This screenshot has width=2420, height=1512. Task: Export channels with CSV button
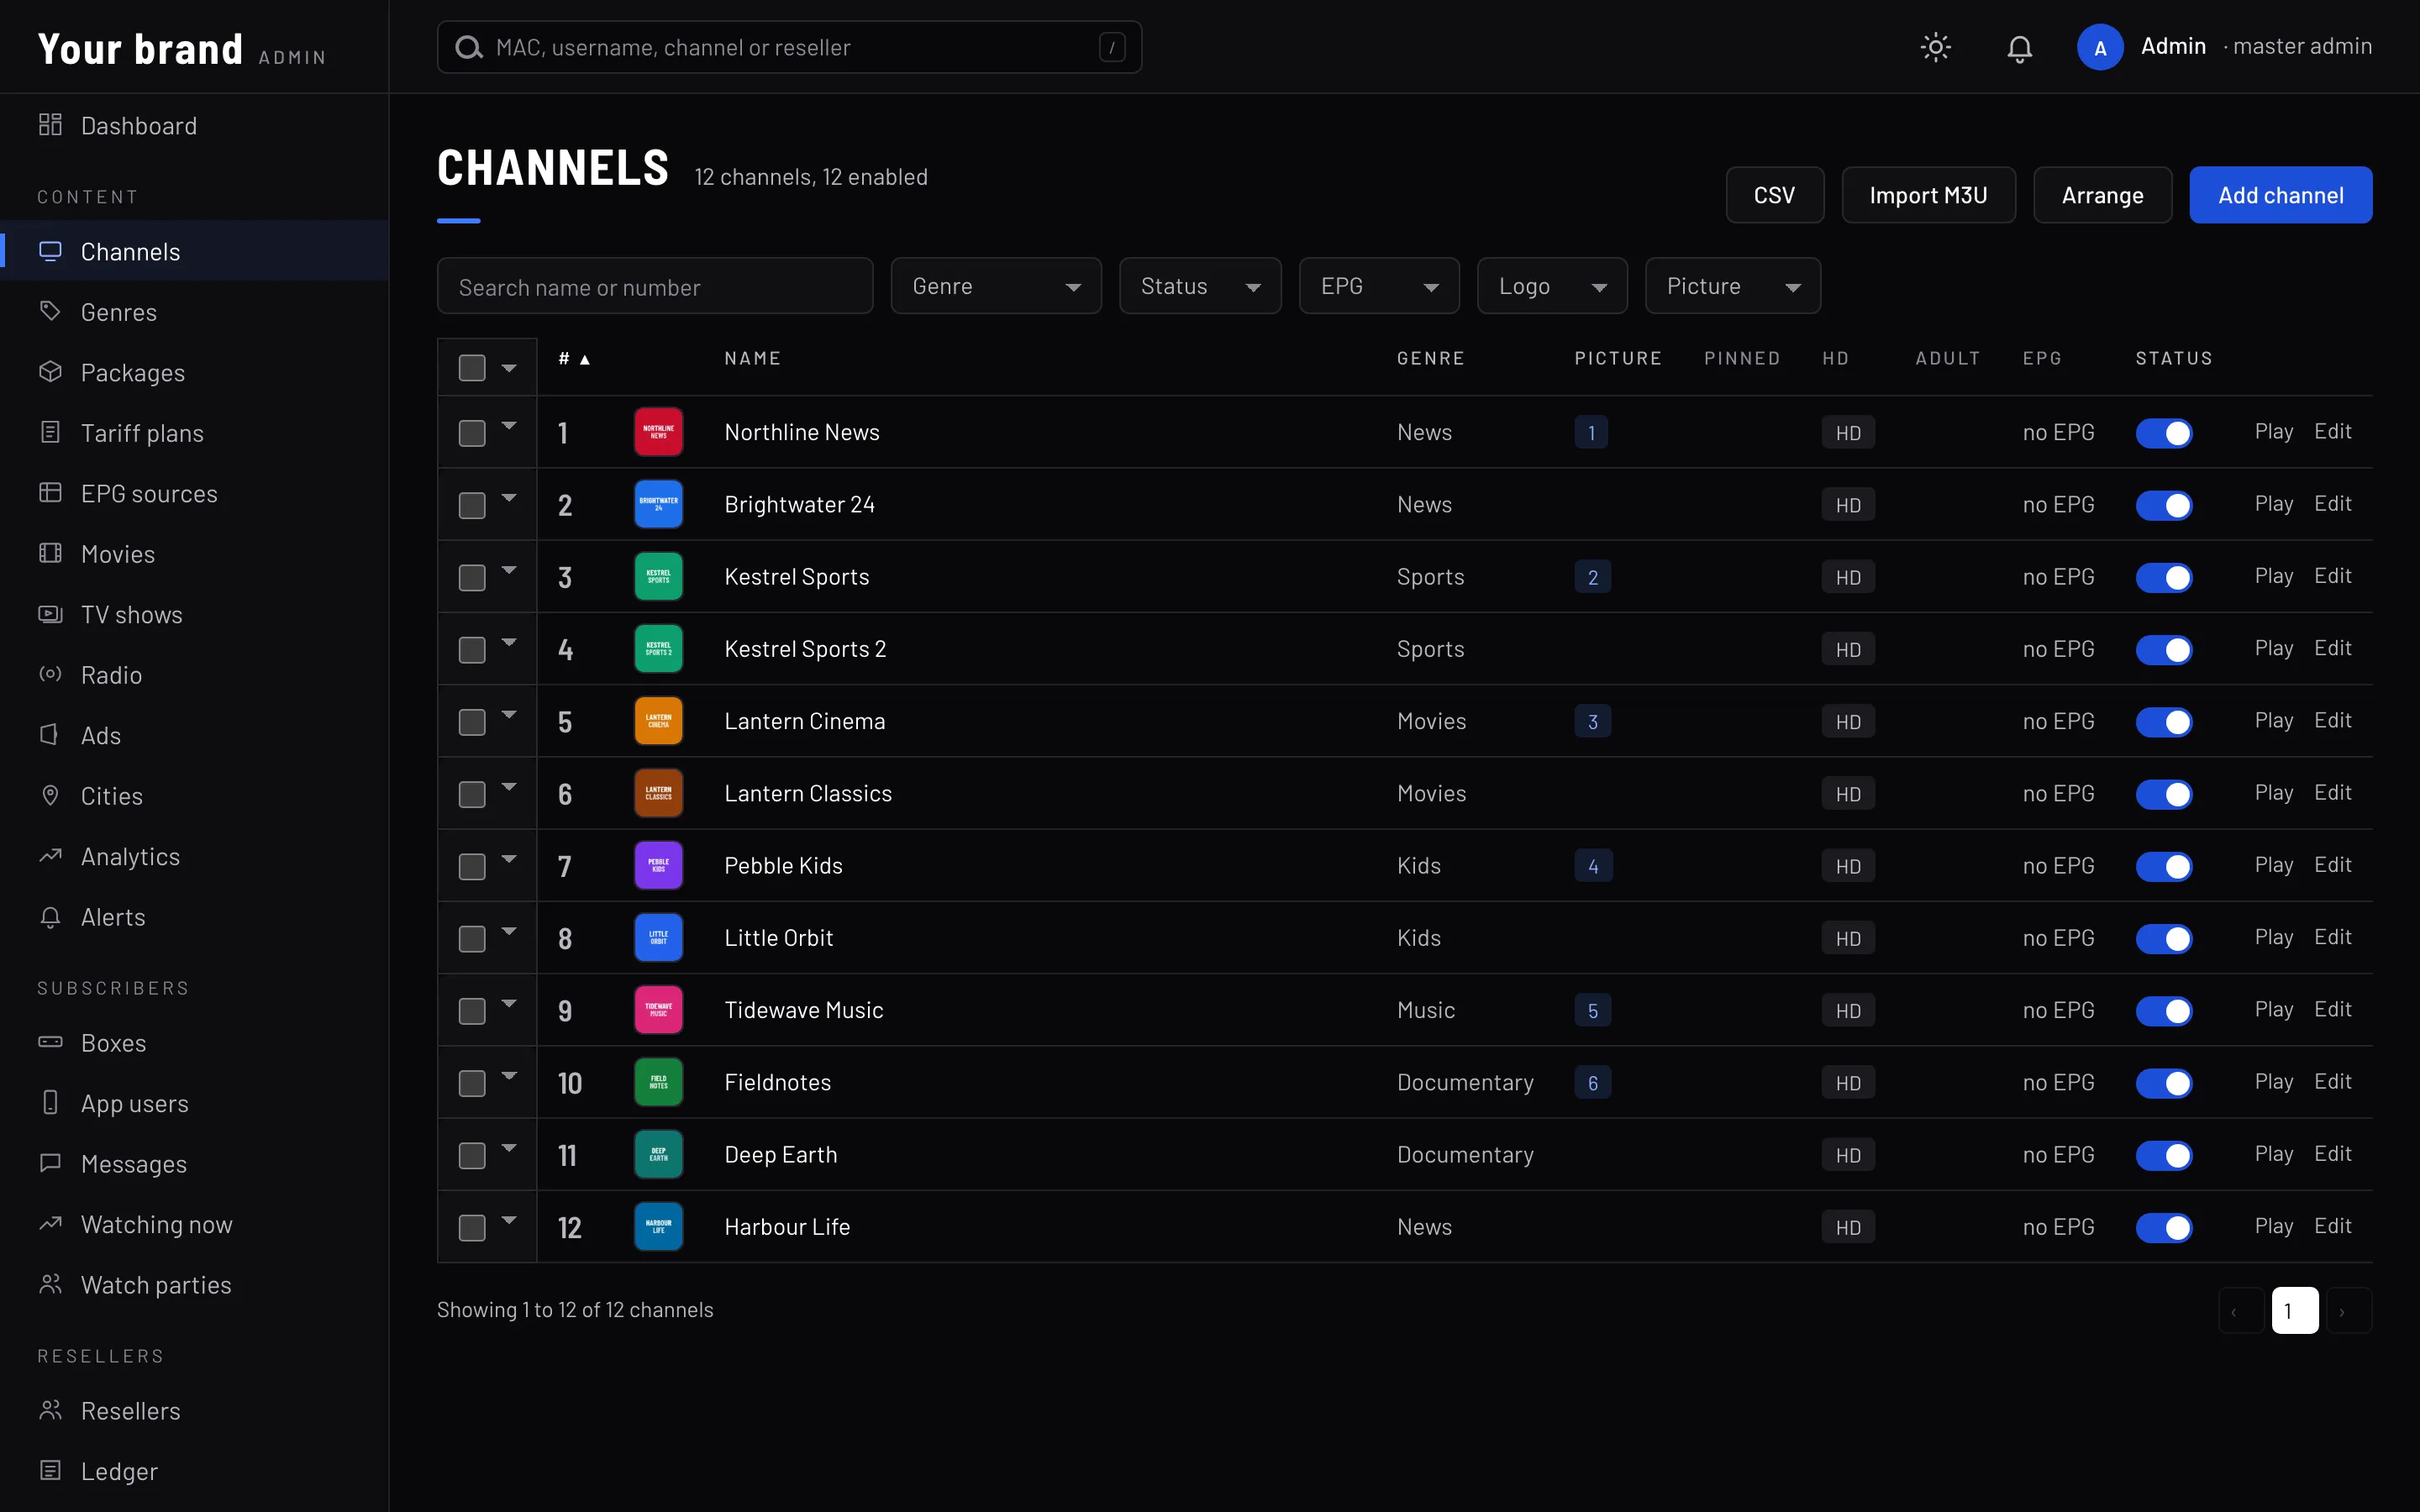tap(1774, 195)
